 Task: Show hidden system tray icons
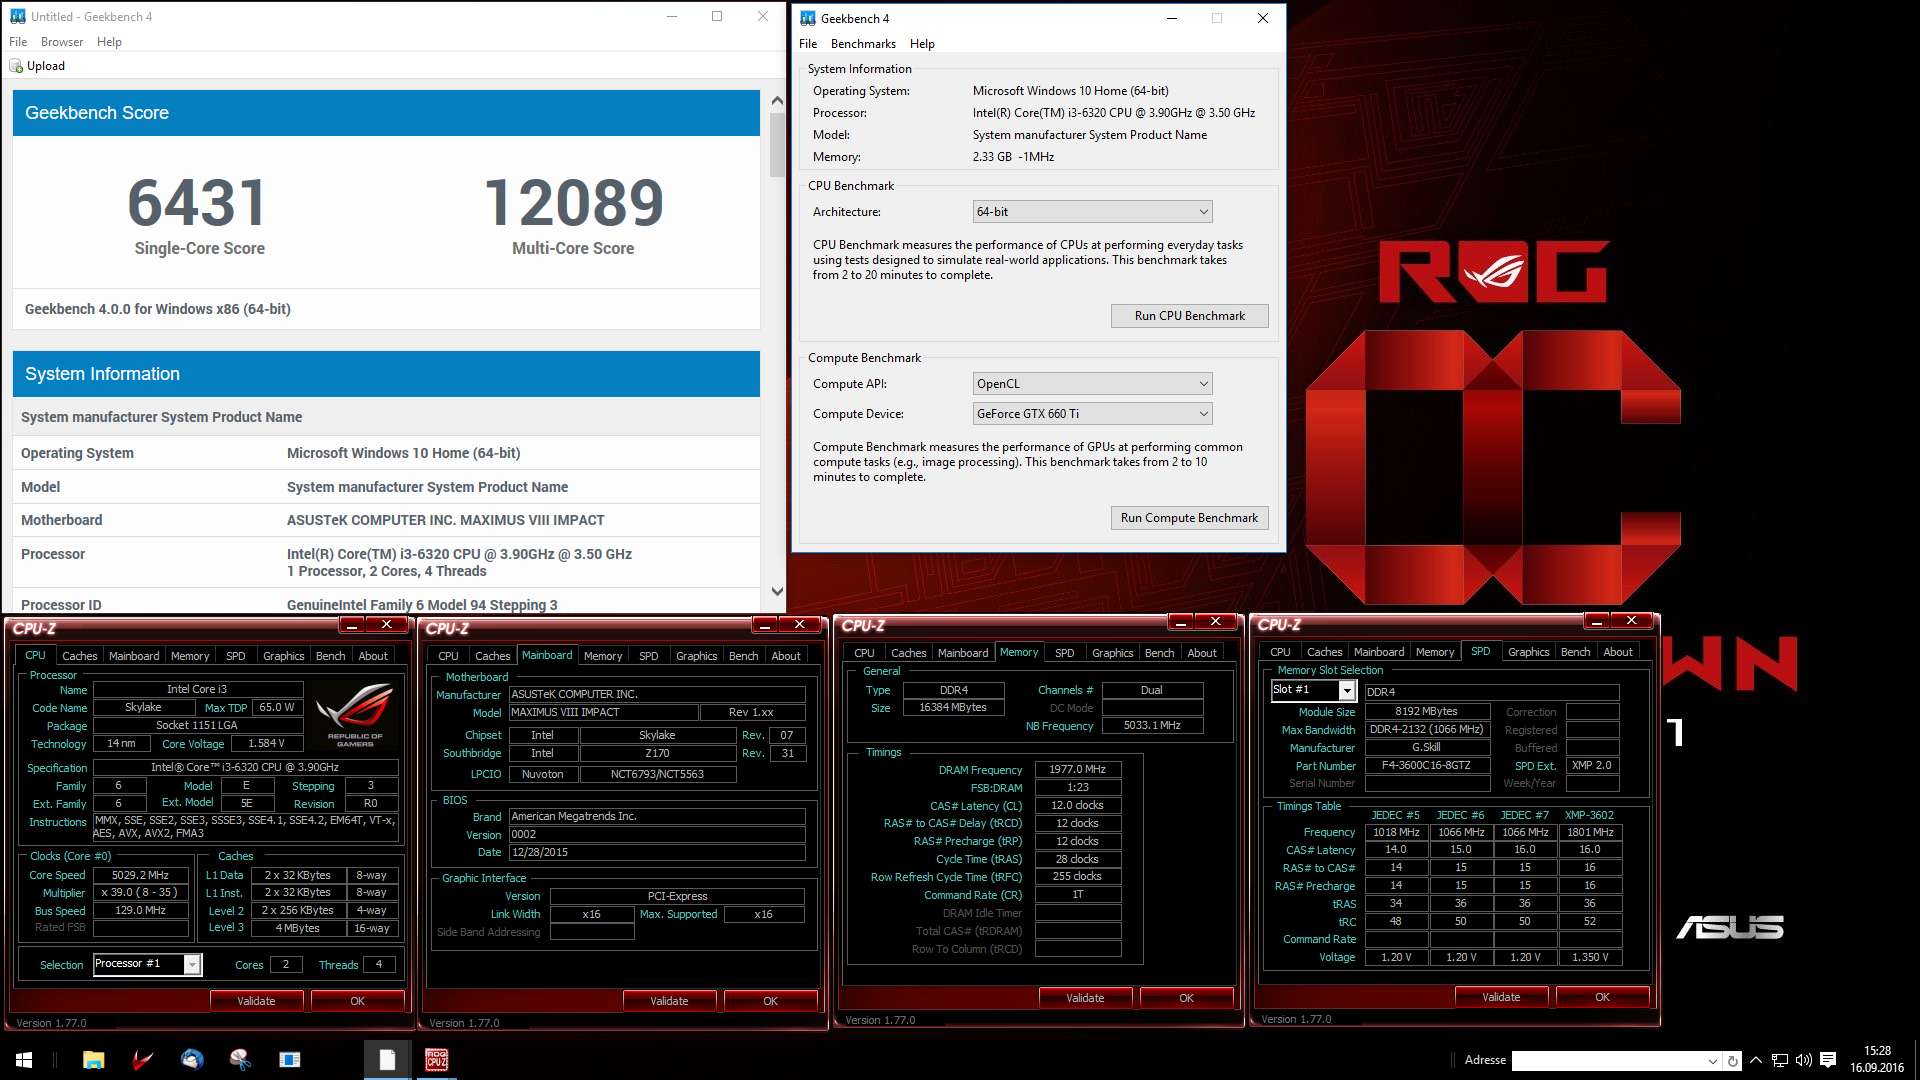tap(1755, 1060)
